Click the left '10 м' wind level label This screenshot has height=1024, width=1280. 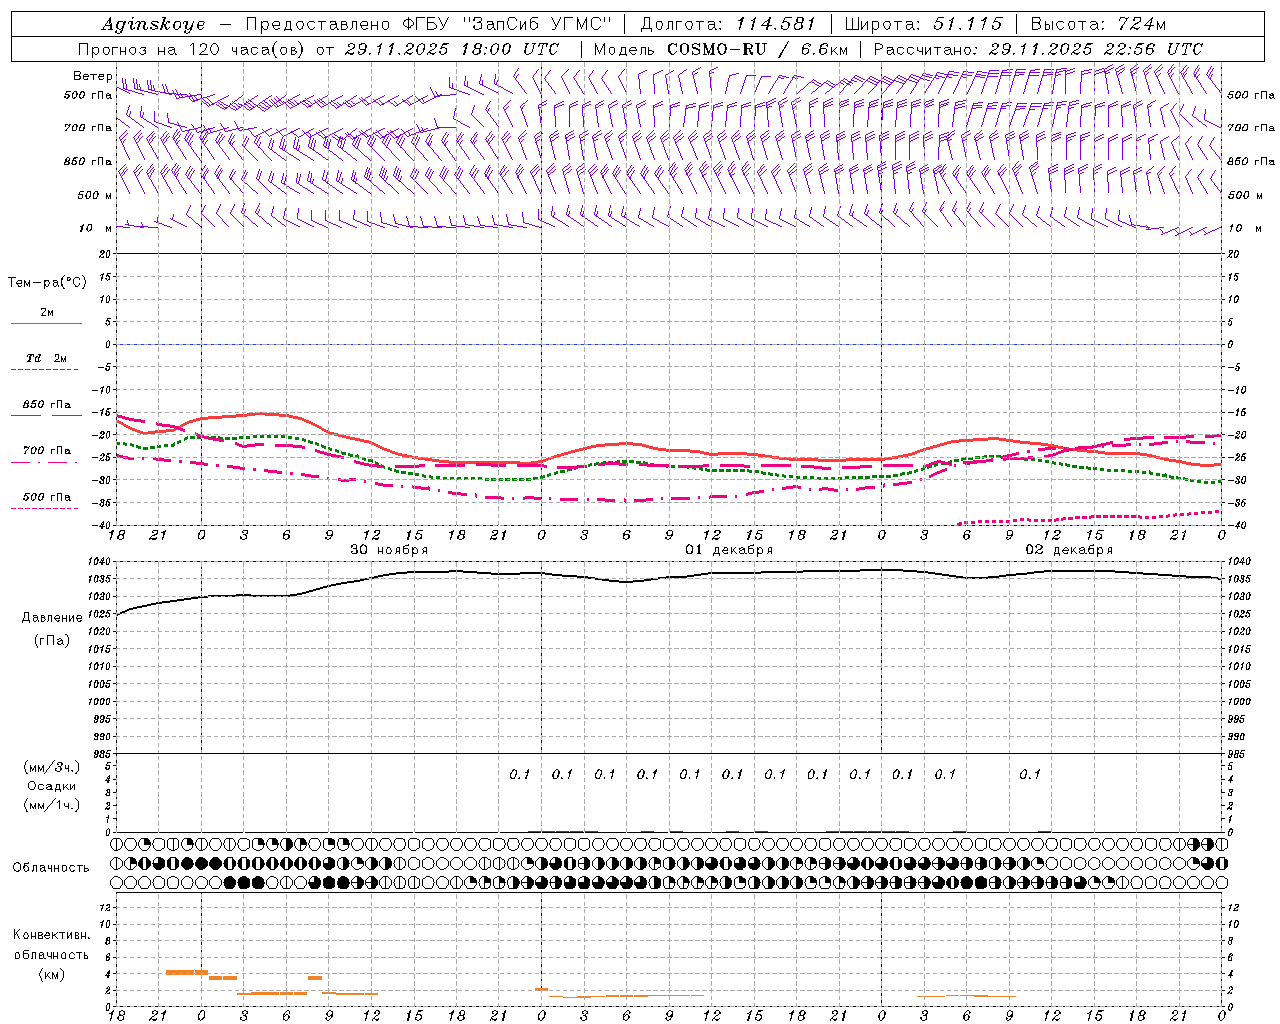point(95,228)
